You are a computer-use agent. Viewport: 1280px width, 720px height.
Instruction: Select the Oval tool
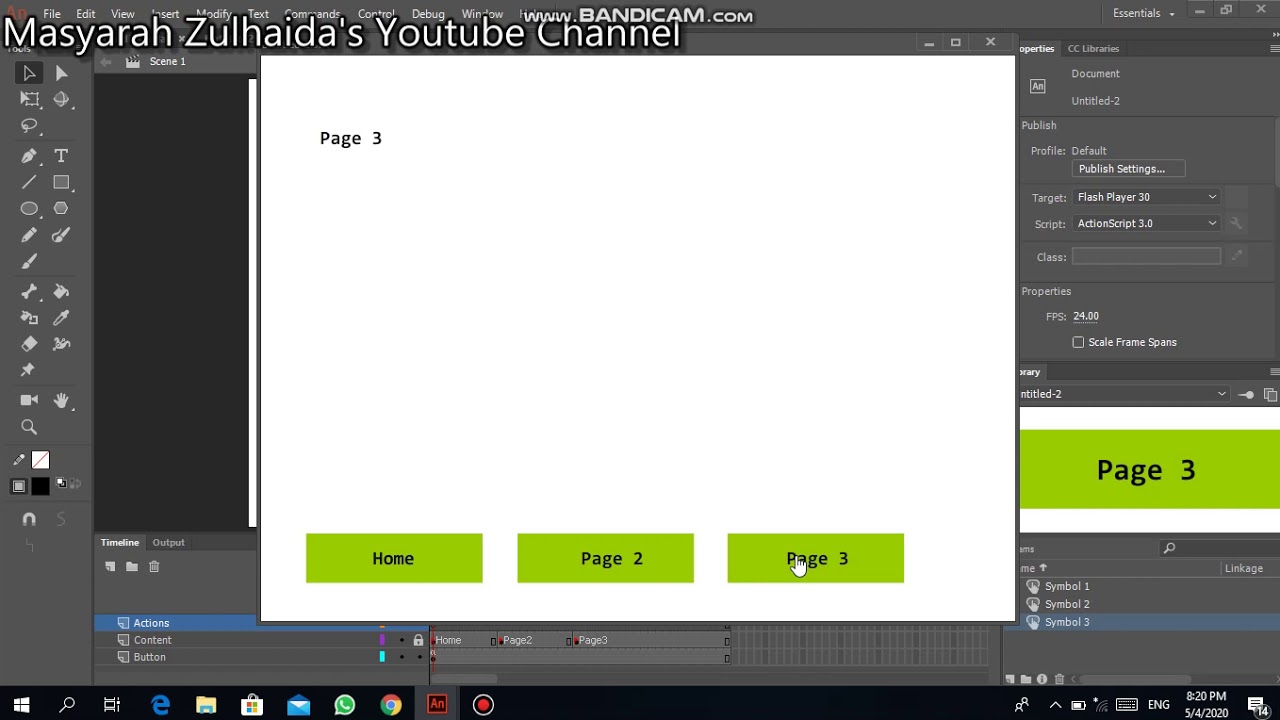[x=29, y=209]
